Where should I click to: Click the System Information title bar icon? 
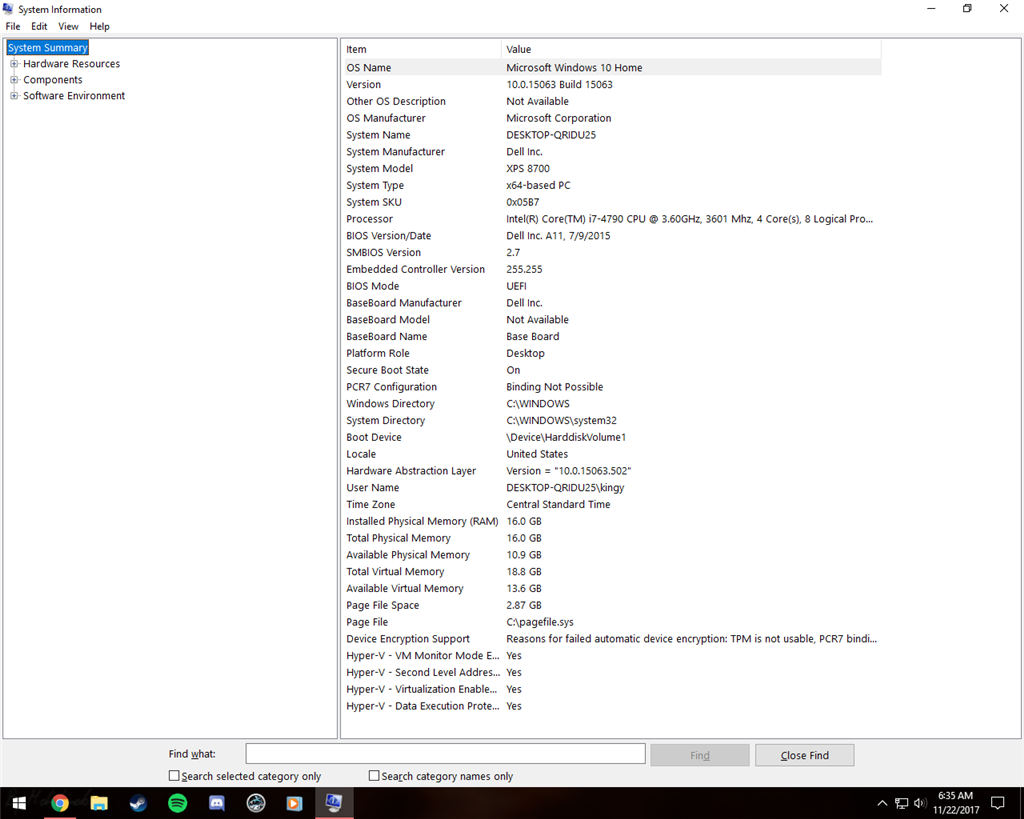[x=8, y=8]
